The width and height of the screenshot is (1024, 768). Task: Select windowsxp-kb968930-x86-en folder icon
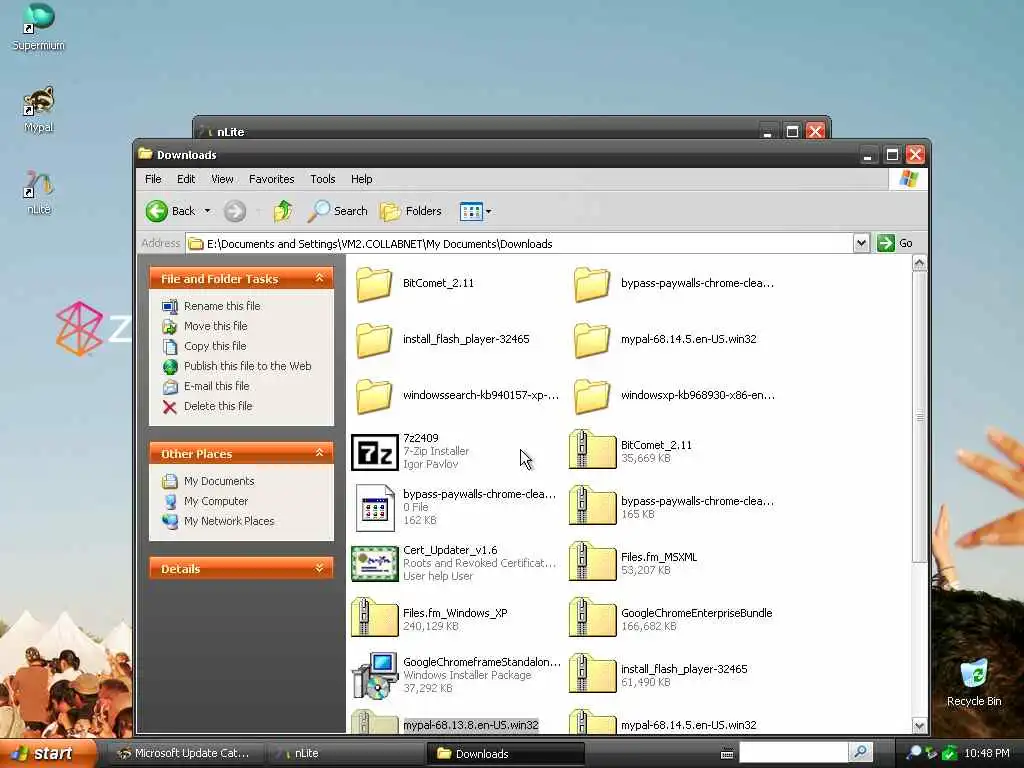point(592,396)
